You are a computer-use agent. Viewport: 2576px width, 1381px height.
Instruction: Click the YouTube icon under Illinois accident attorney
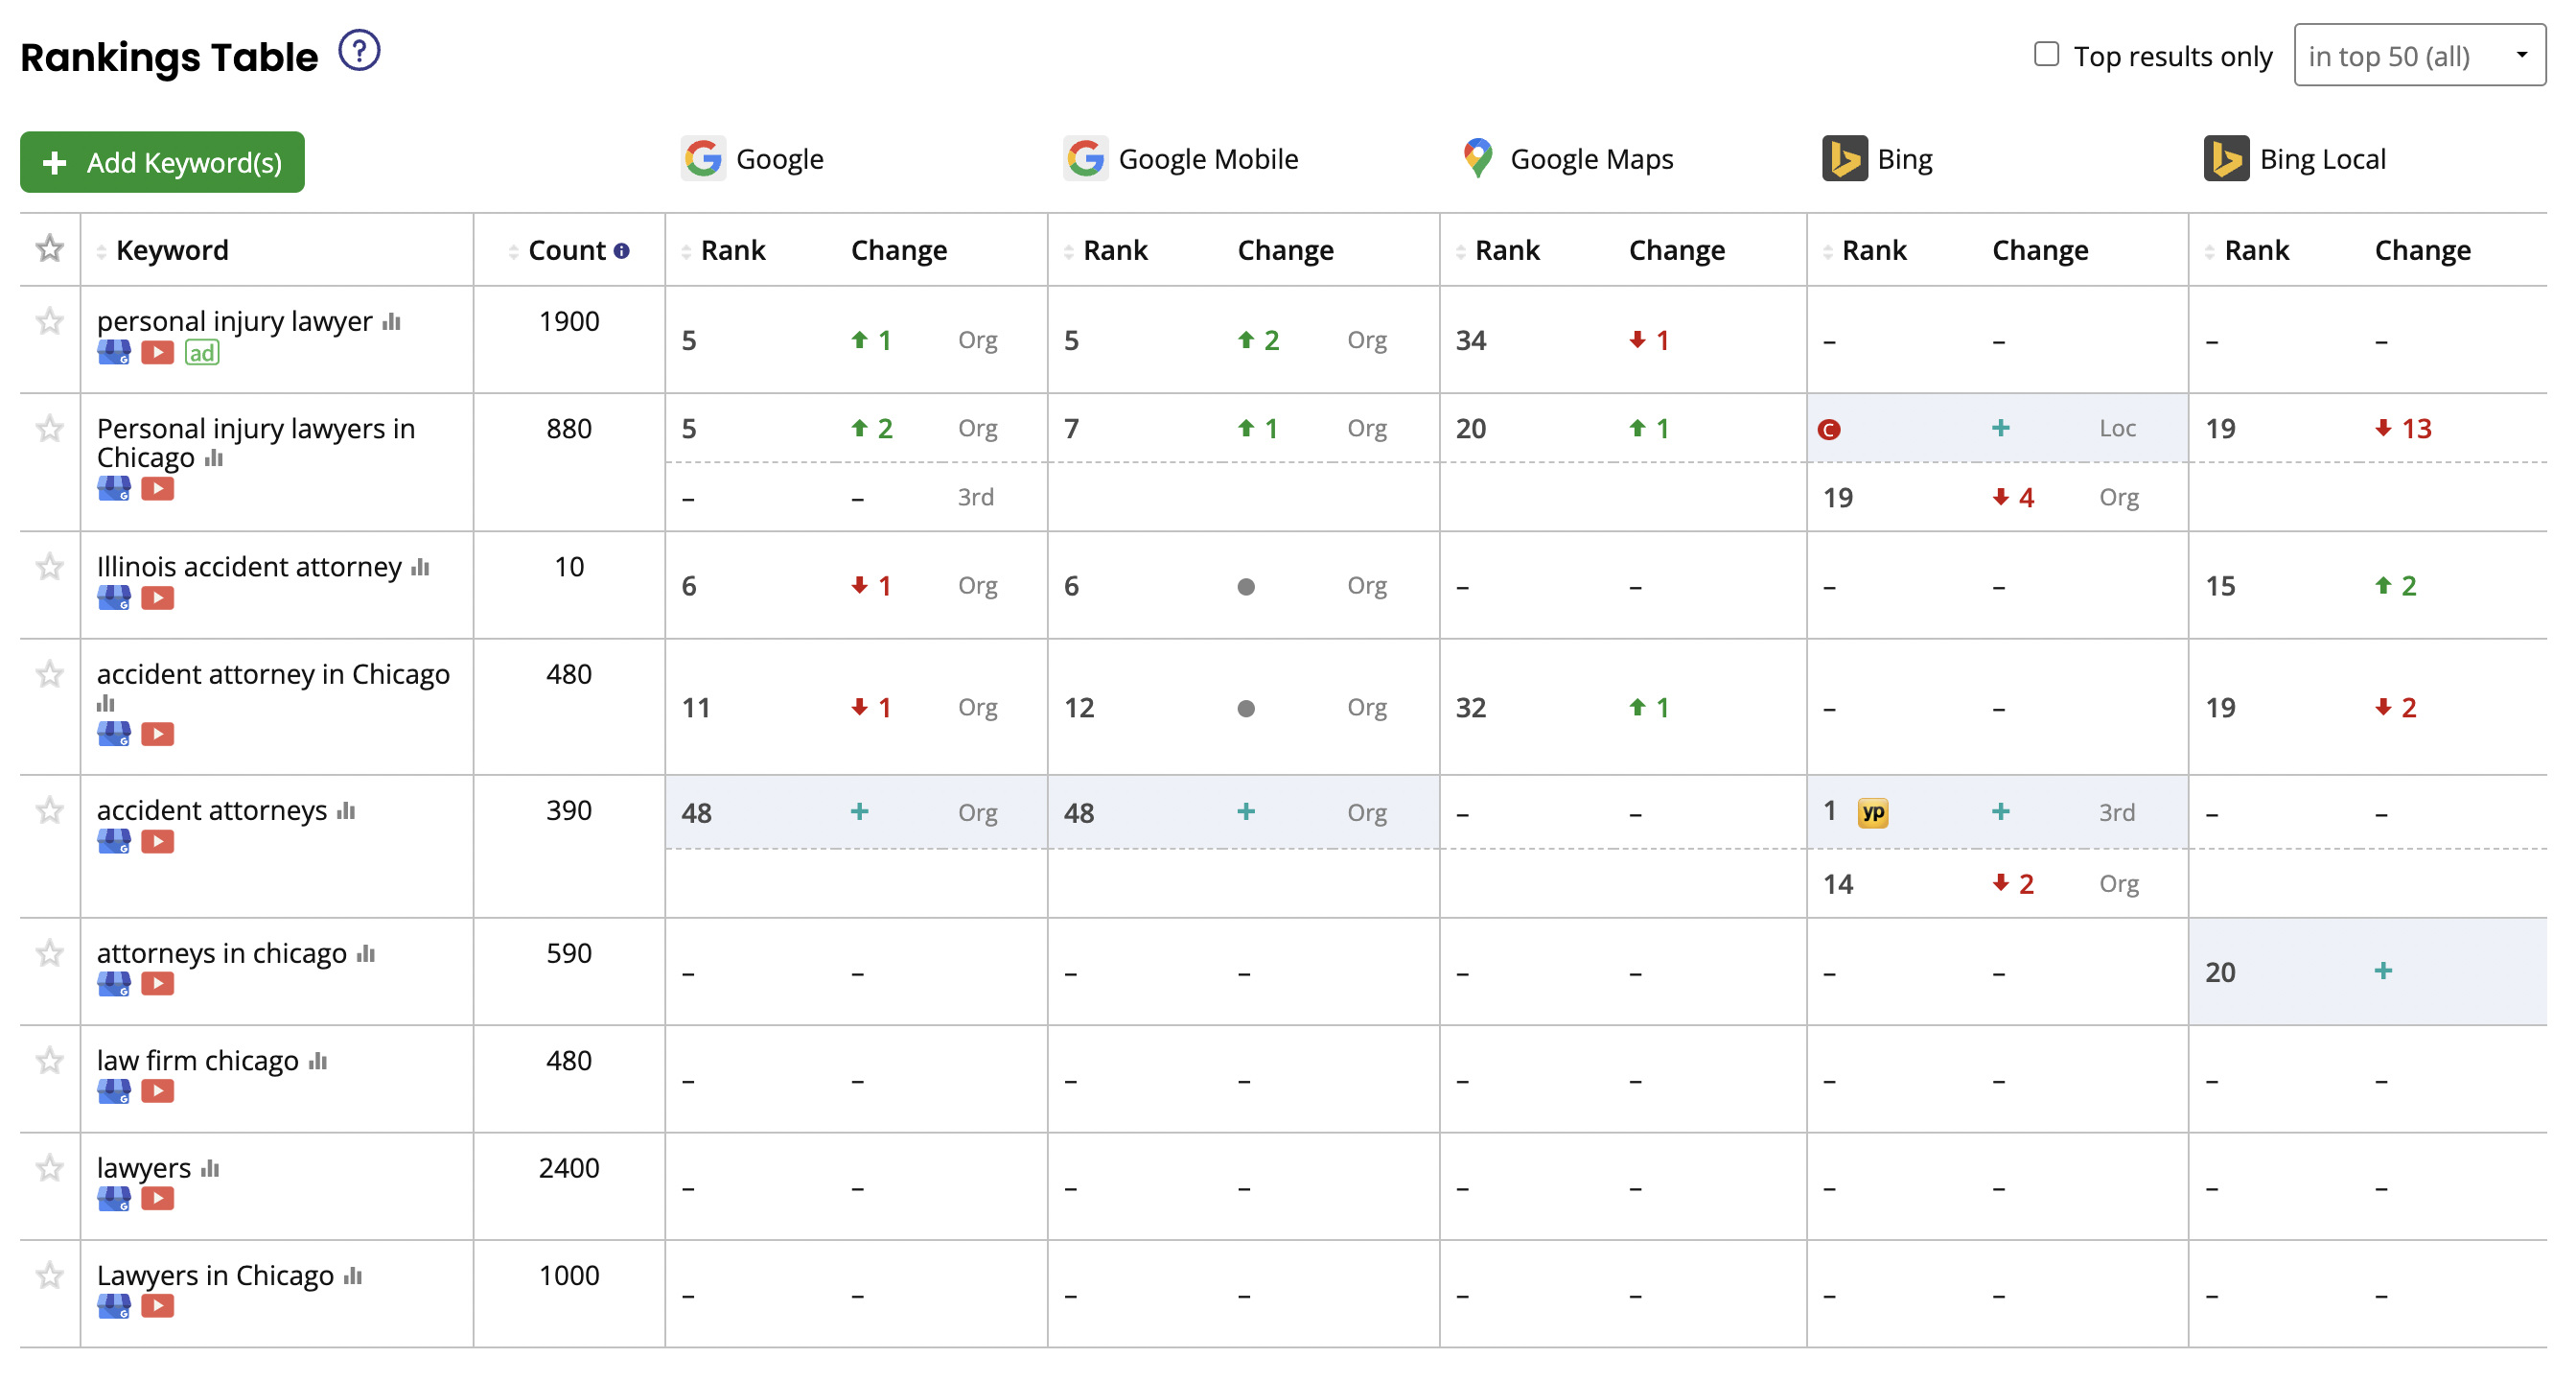(157, 598)
